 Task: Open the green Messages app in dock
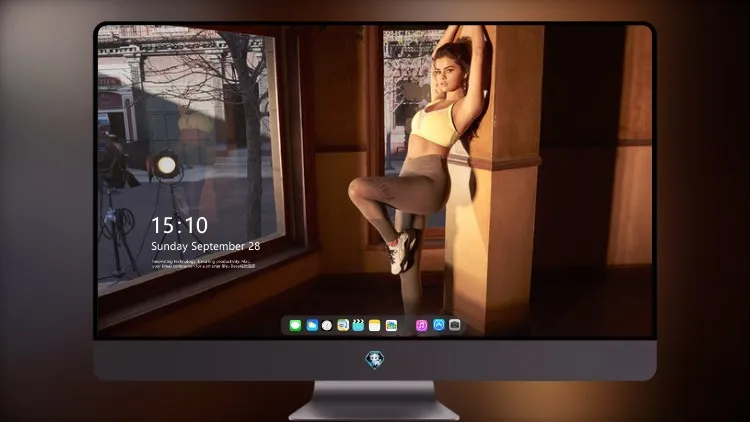pos(295,326)
